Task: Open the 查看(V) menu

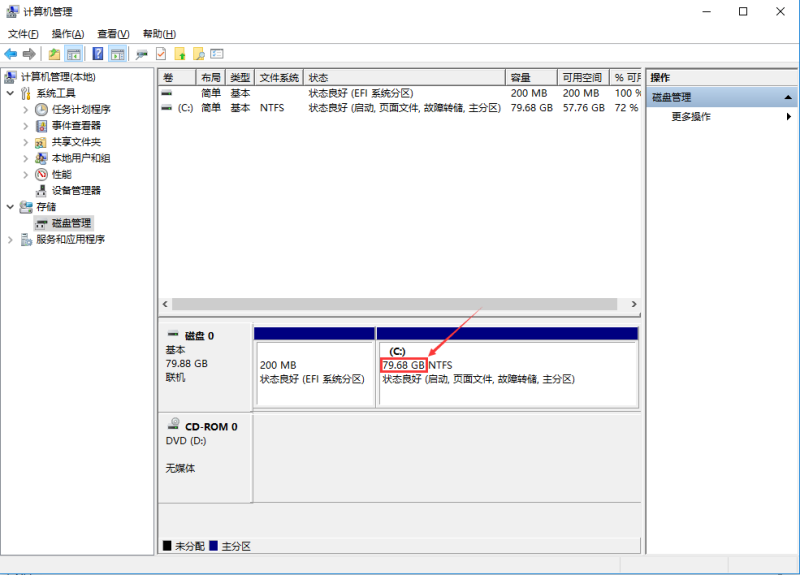Action: coord(113,34)
